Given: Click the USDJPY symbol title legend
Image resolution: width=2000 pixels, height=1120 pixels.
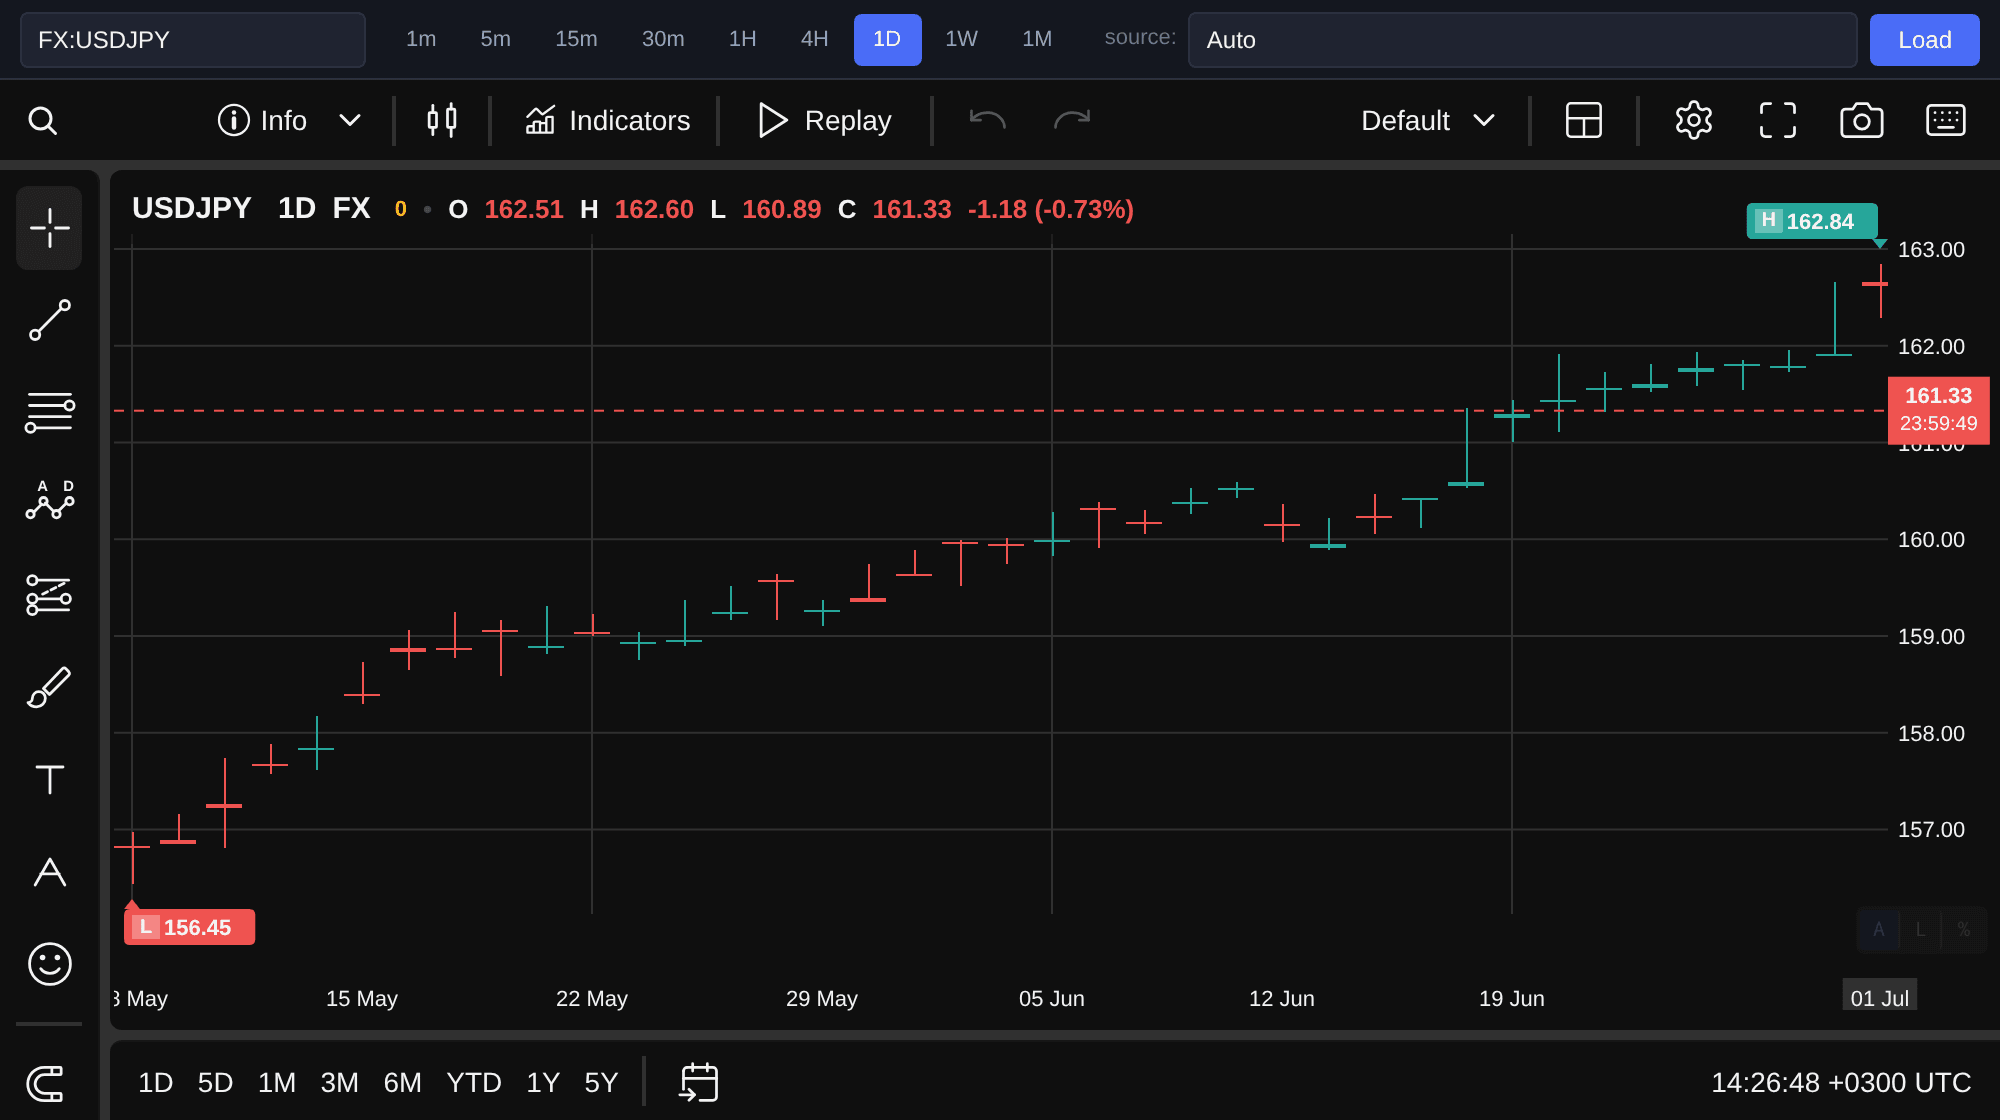Looking at the screenshot, I should [192, 209].
